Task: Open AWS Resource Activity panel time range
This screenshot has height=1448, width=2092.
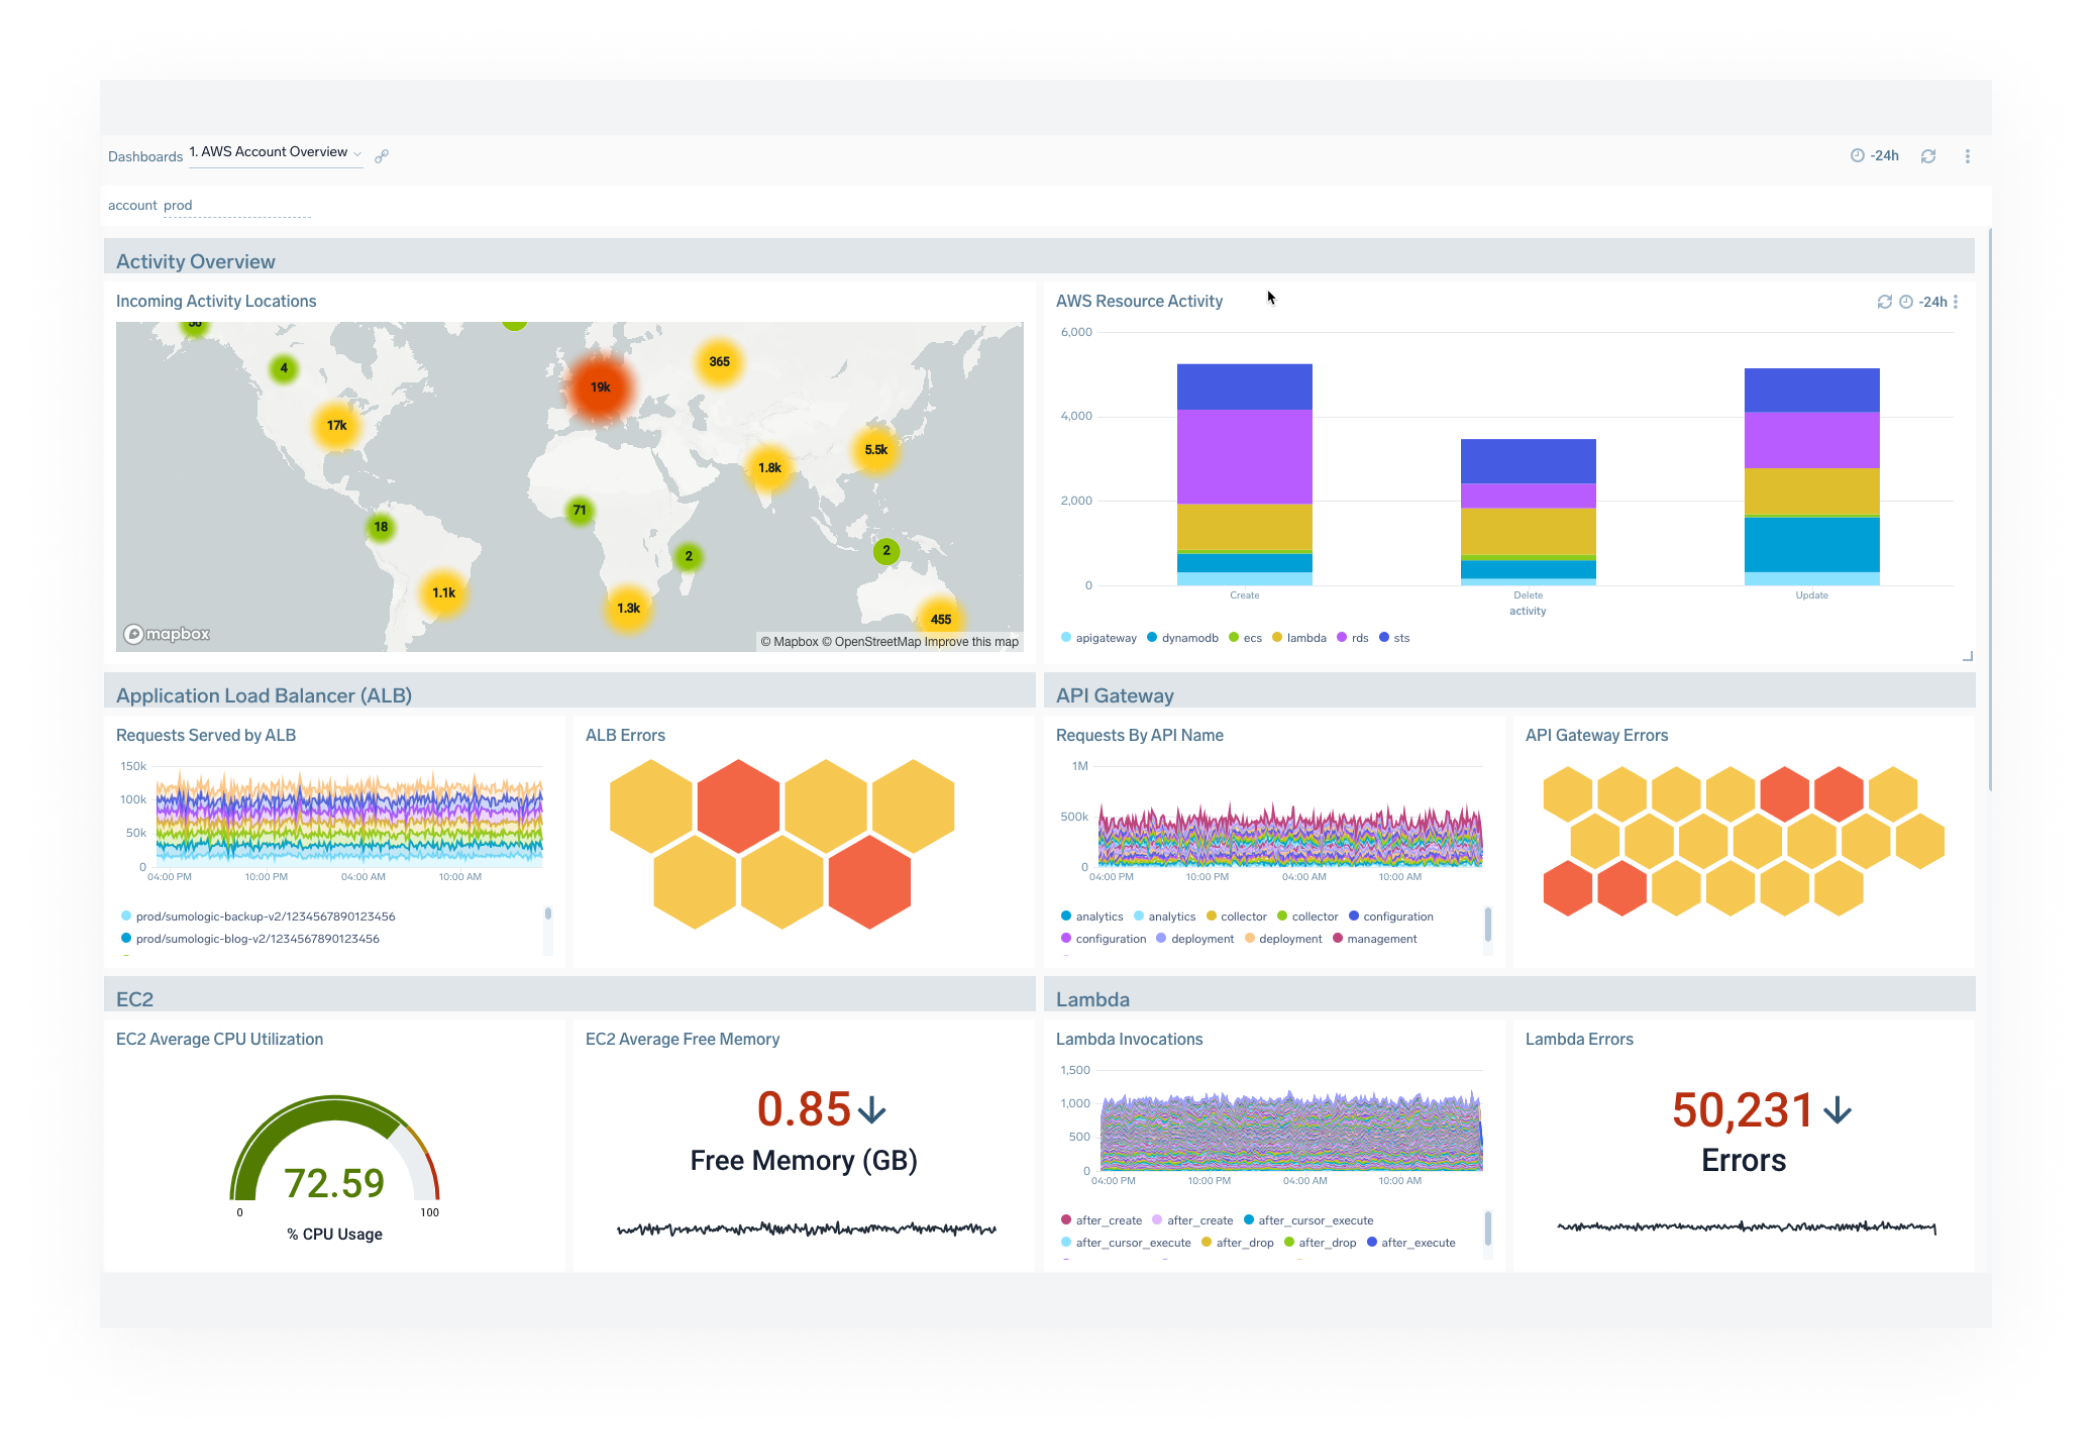Action: pyautogui.click(x=1925, y=302)
